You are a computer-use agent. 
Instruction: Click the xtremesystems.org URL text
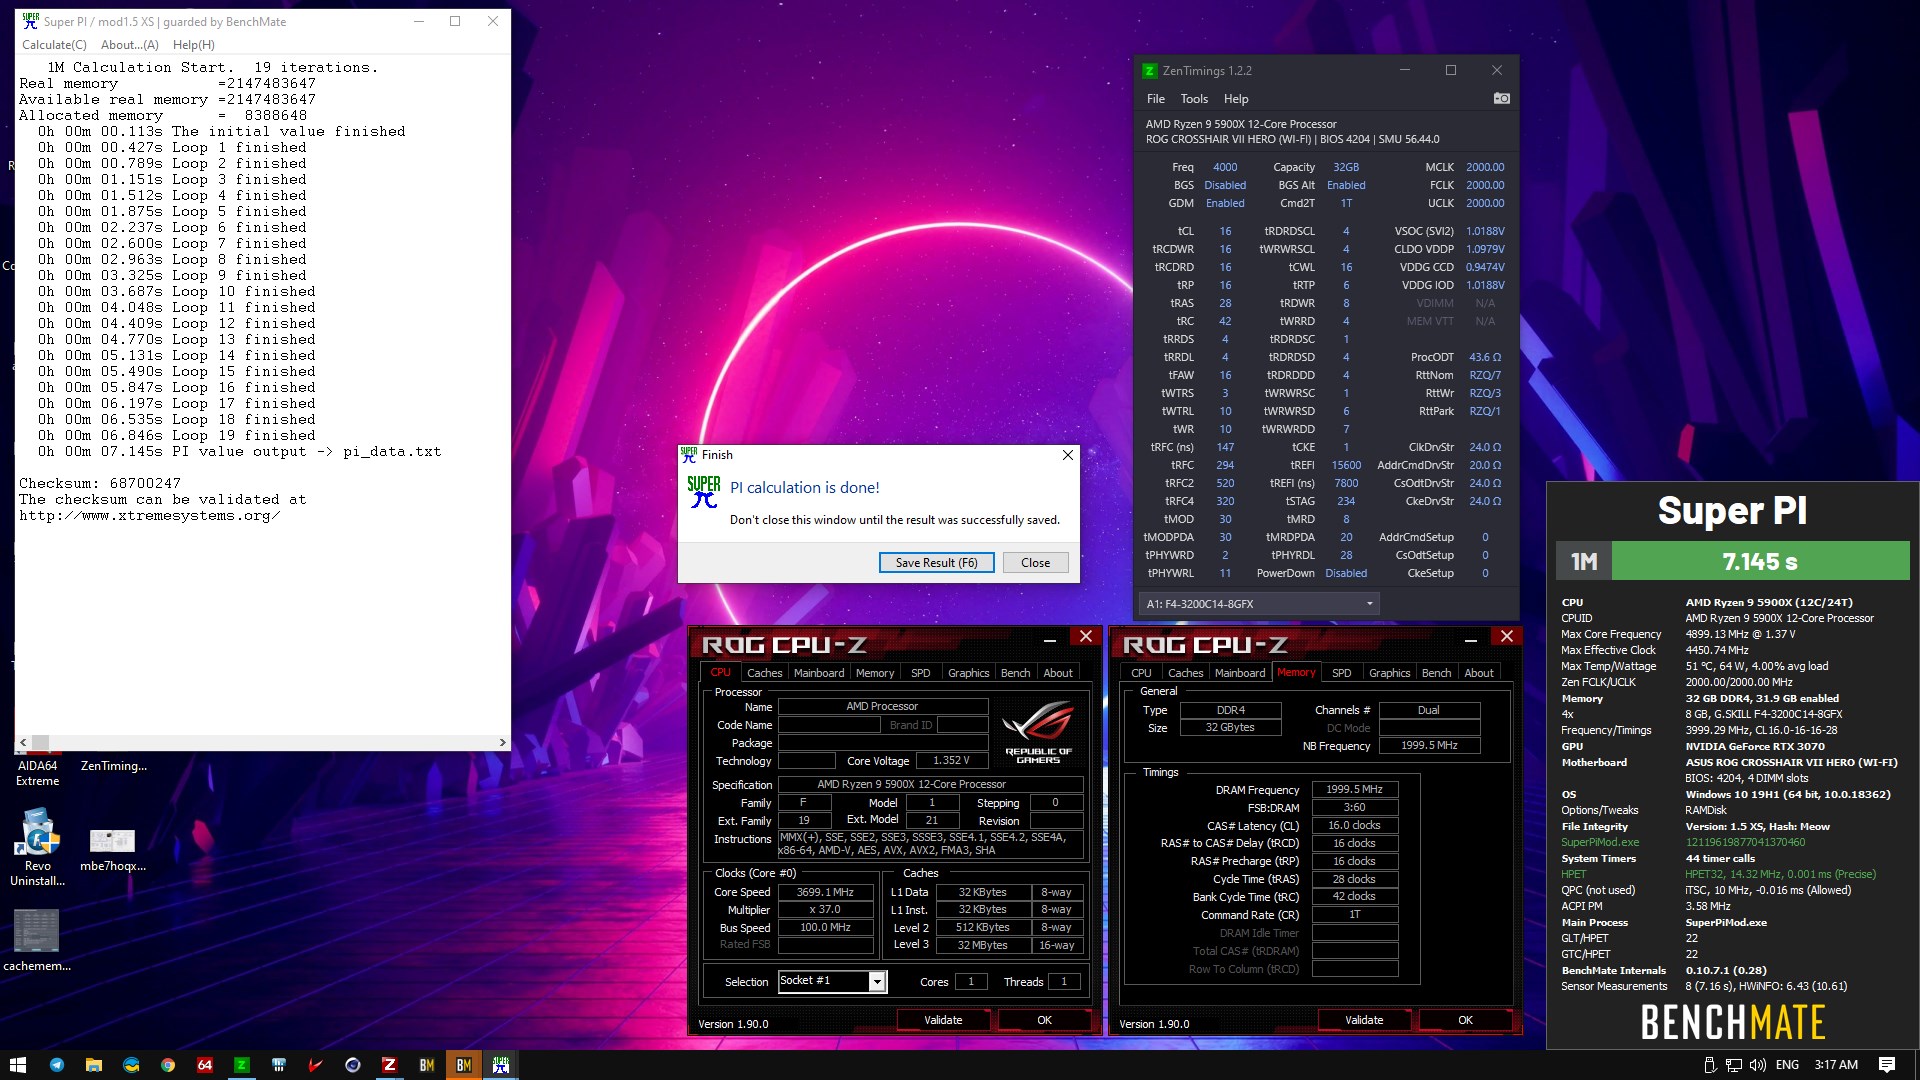click(149, 516)
